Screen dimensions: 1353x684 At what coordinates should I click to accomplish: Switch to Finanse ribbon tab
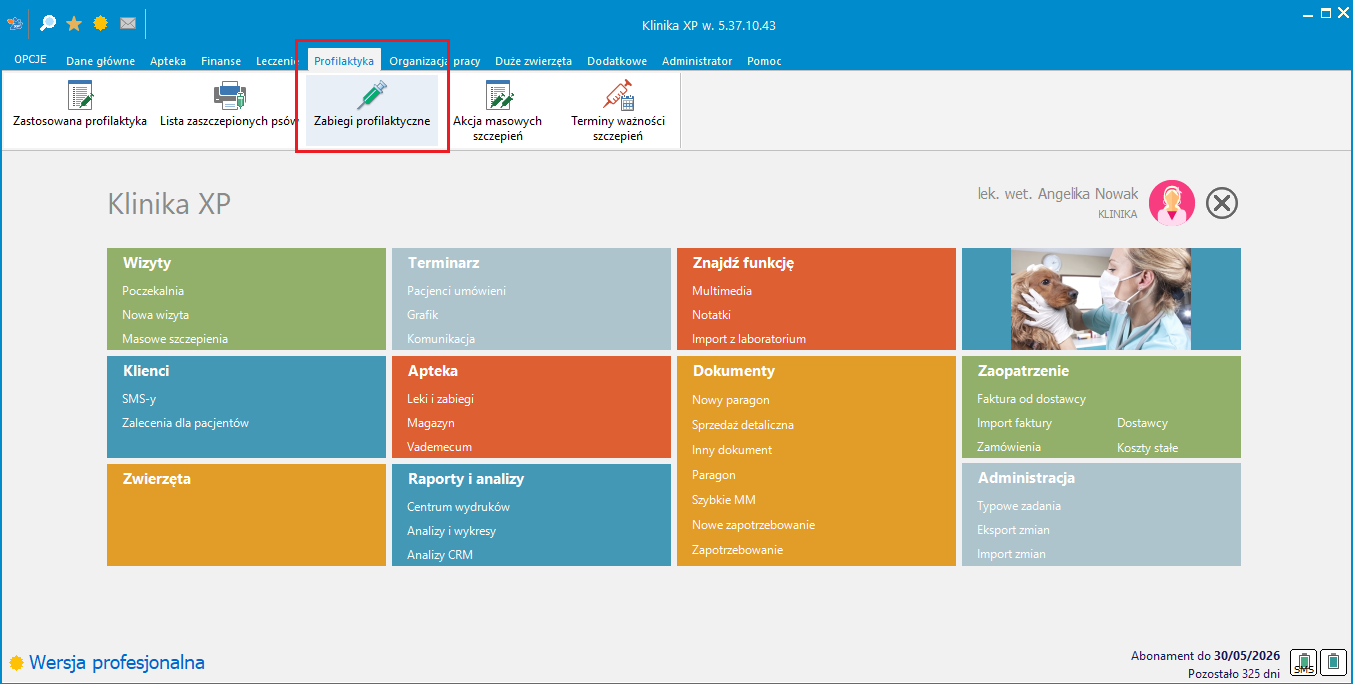pyautogui.click(x=221, y=61)
